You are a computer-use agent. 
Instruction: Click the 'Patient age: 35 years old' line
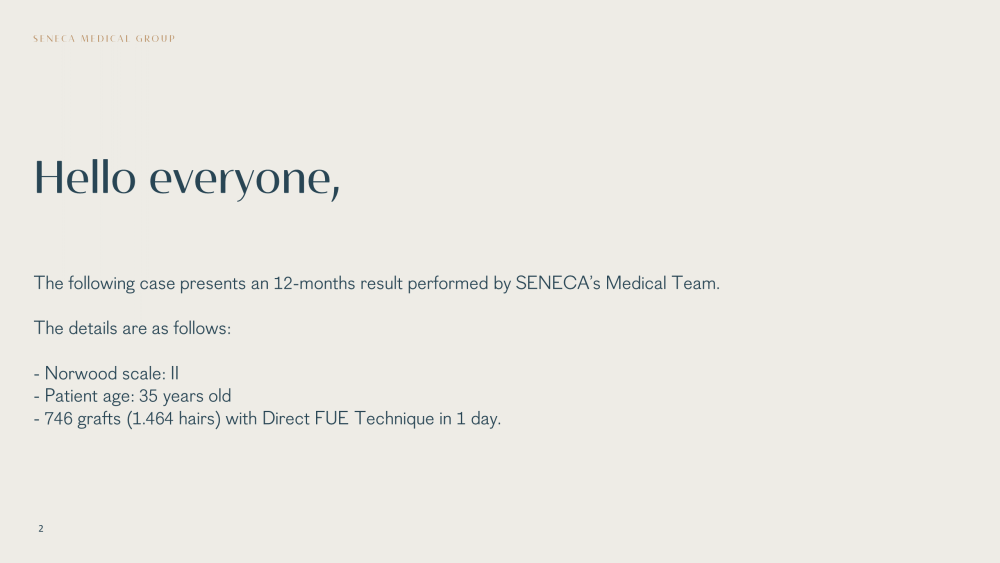click(x=132, y=396)
